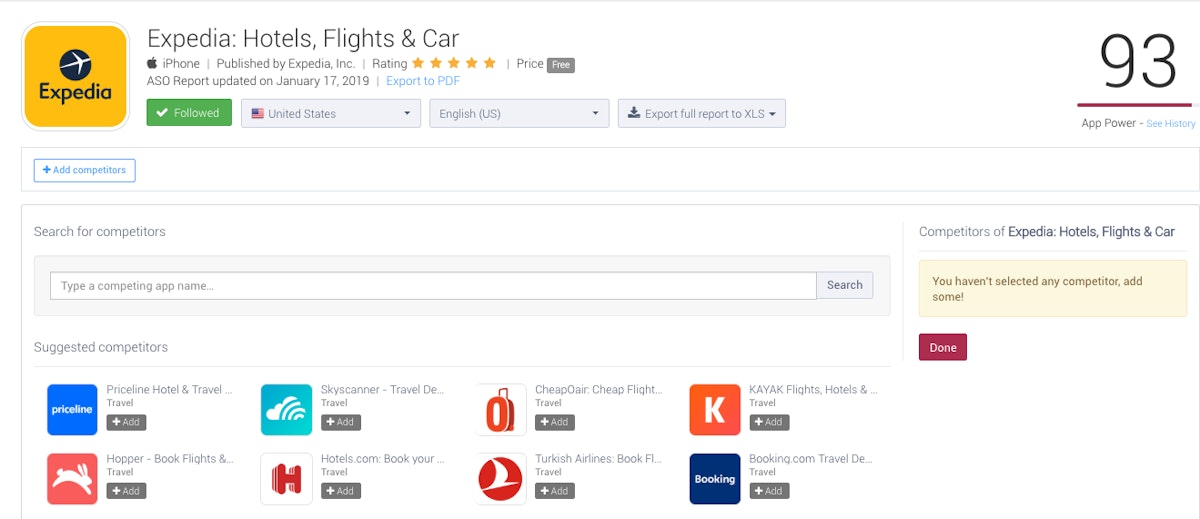
Task: Open the United States country dropdown
Action: click(x=330, y=114)
